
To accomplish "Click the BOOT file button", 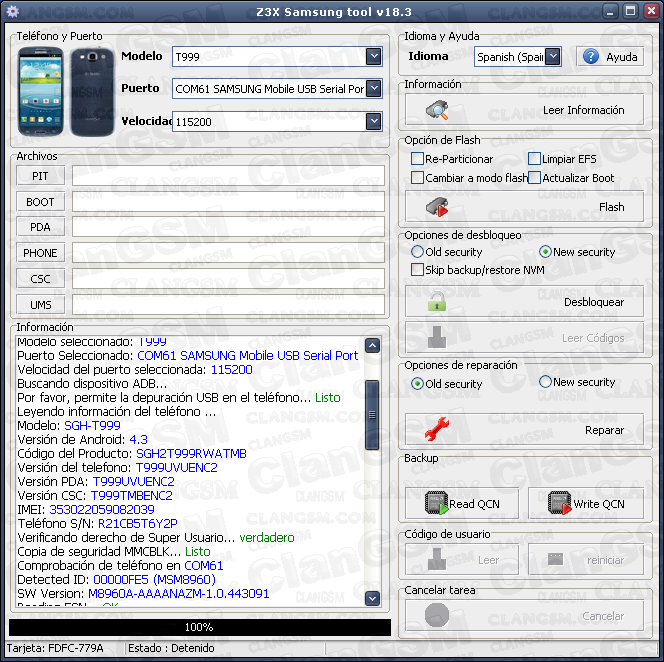I will pos(40,202).
